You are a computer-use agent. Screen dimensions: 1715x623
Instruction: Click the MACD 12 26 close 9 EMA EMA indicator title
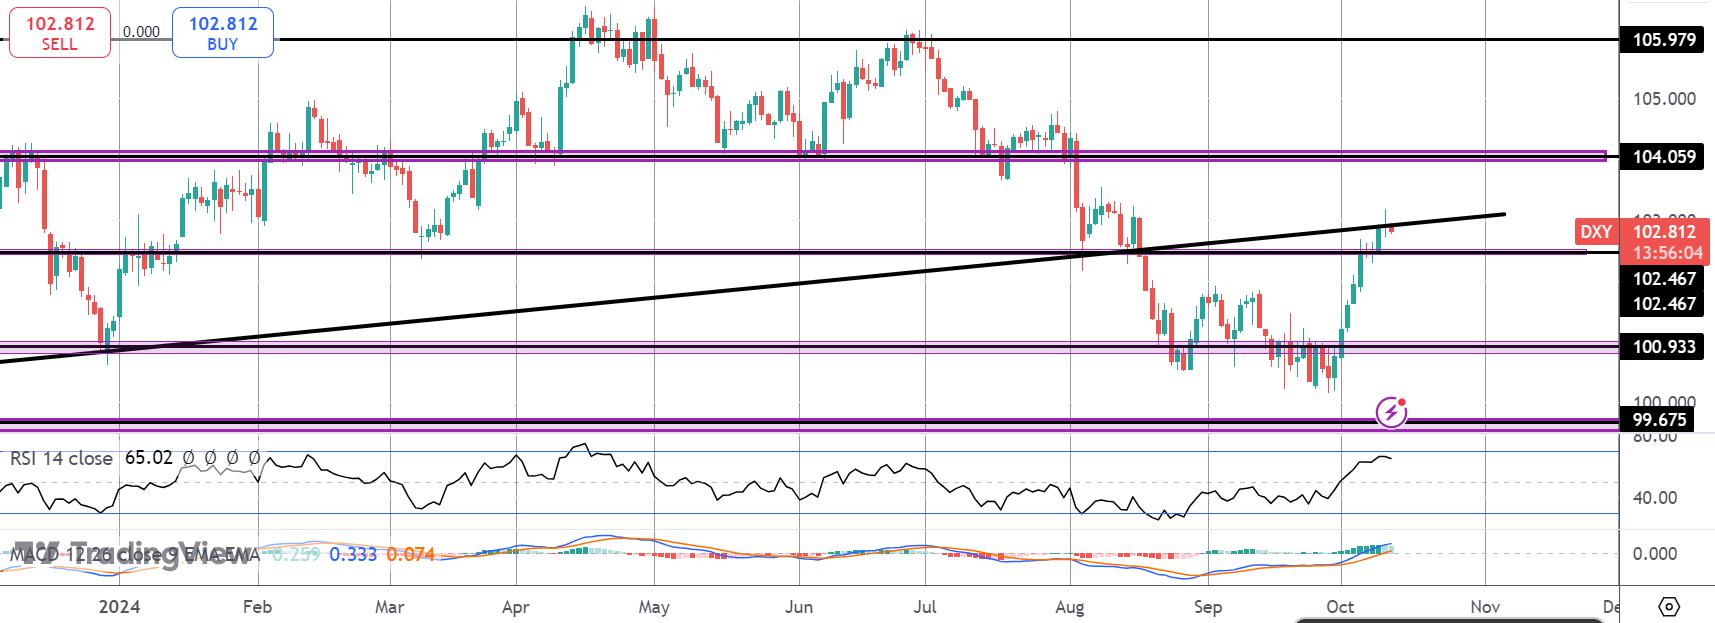coord(134,553)
